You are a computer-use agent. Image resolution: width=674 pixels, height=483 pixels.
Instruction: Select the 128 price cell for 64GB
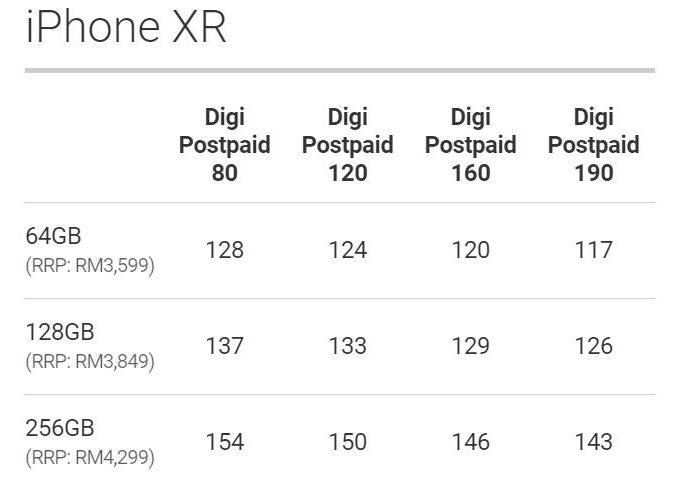tap(224, 250)
